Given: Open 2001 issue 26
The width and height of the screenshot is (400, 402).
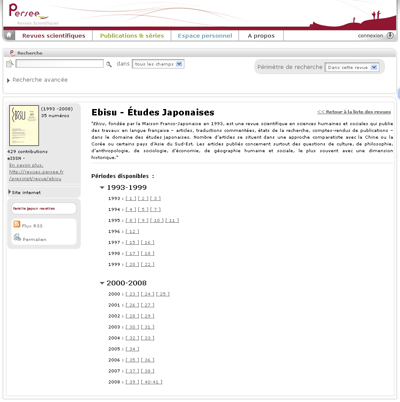Looking at the screenshot, I should point(132,305).
